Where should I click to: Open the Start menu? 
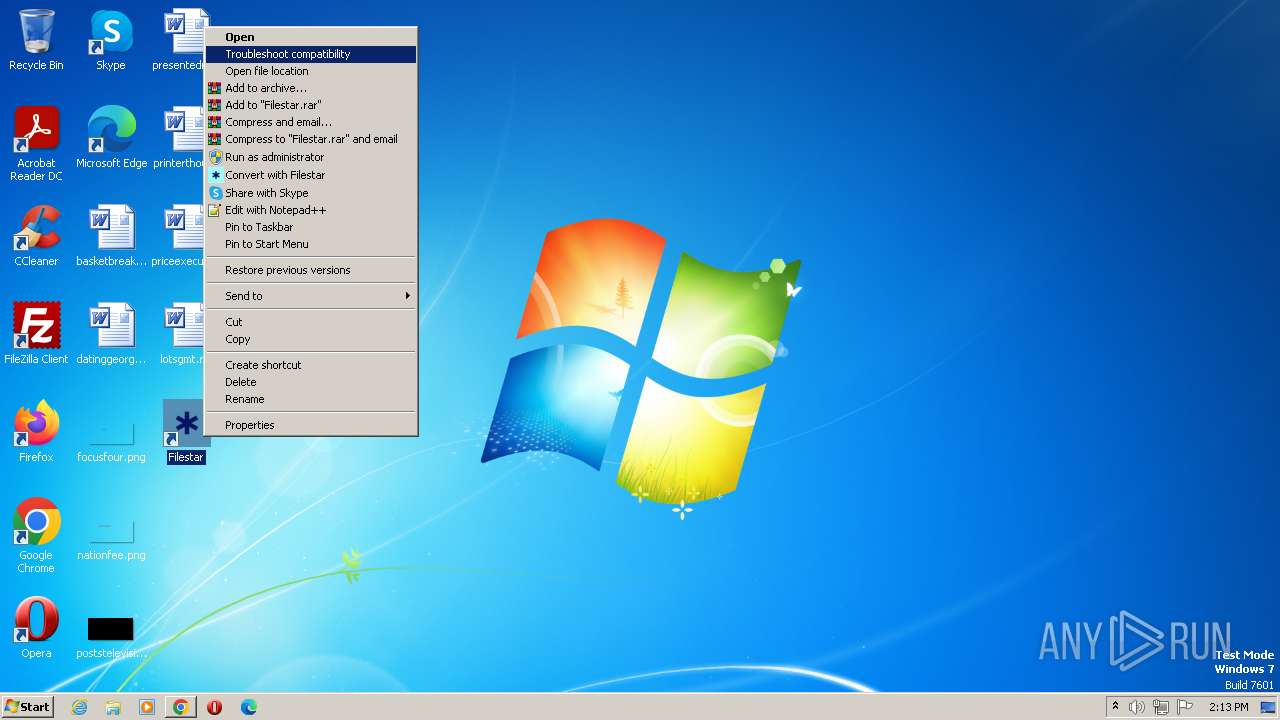click(x=27, y=707)
